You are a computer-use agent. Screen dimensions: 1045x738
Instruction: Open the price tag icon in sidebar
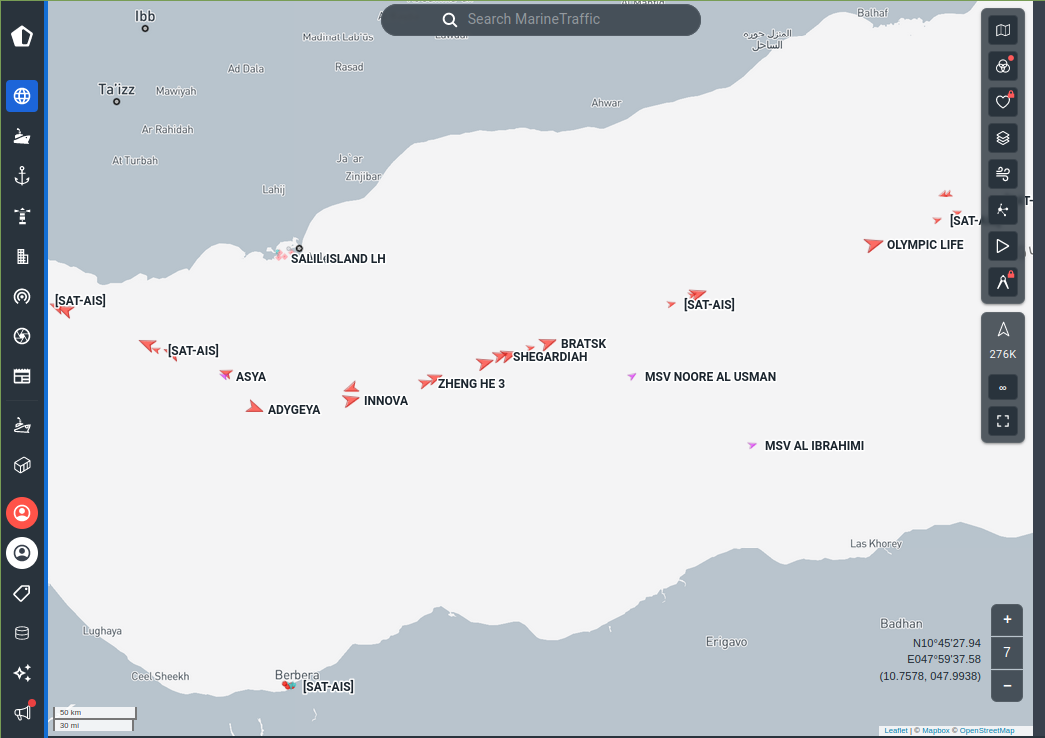pos(22,593)
